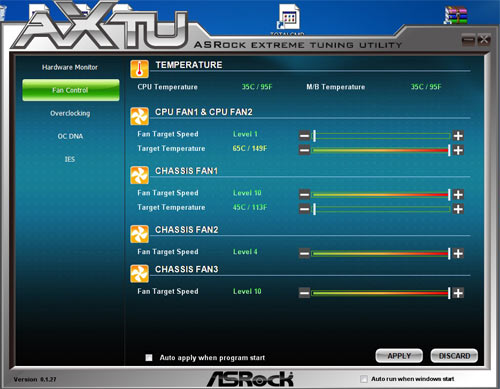Click the CPU fan target temperature slider
This screenshot has width=500, height=389.
pyautogui.click(x=381, y=150)
